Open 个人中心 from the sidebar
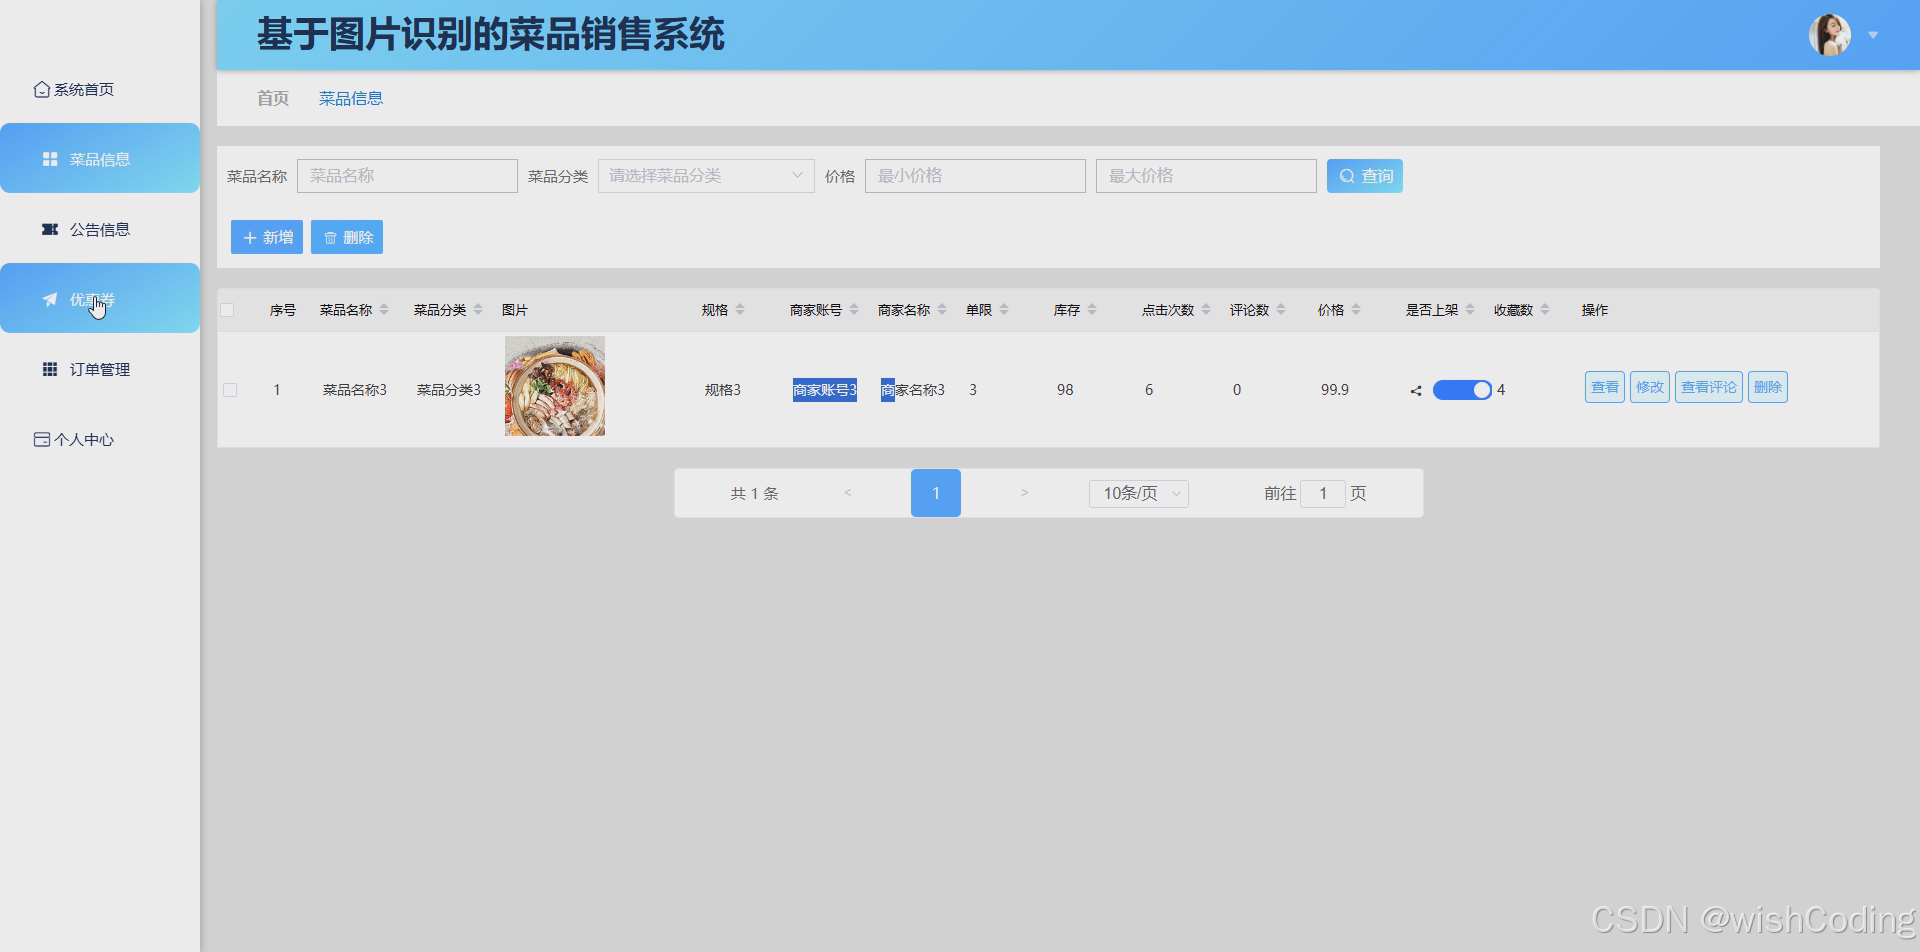The height and width of the screenshot is (952, 1920). (x=41, y=438)
